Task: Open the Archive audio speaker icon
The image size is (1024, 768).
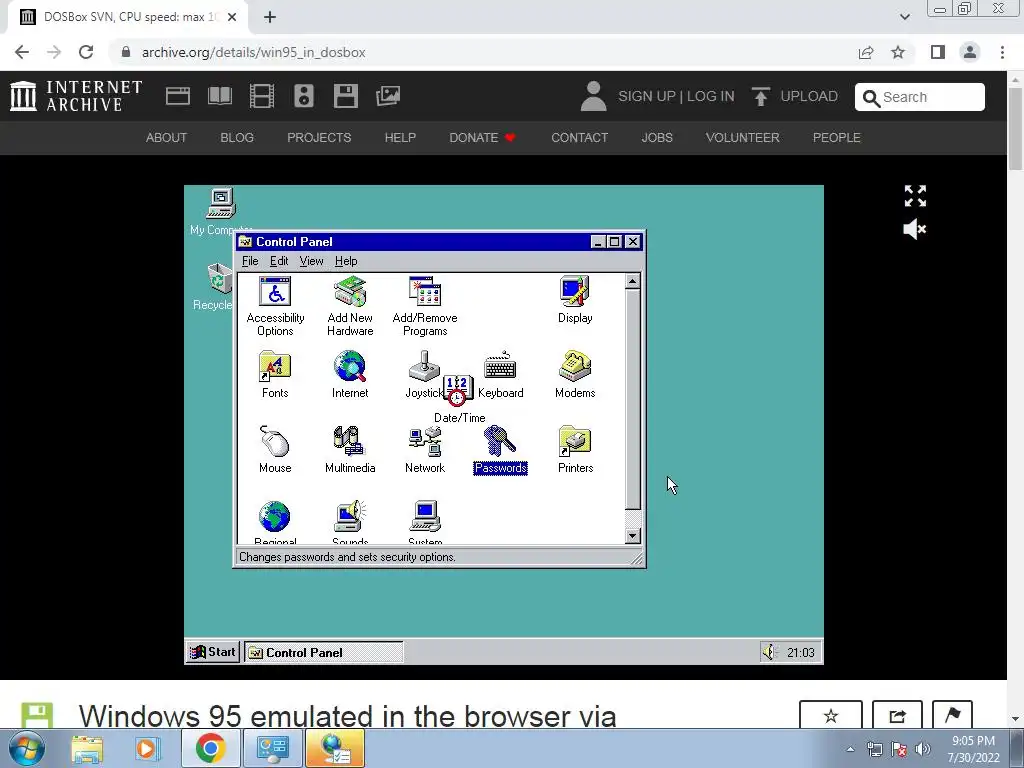Action: 304,96
